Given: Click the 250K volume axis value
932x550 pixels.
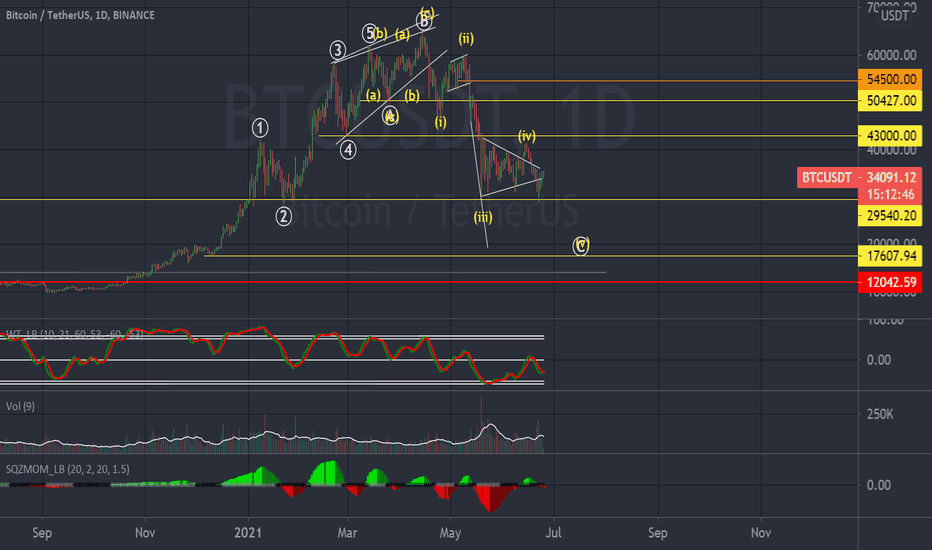Looking at the screenshot, I should tap(880, 414).
